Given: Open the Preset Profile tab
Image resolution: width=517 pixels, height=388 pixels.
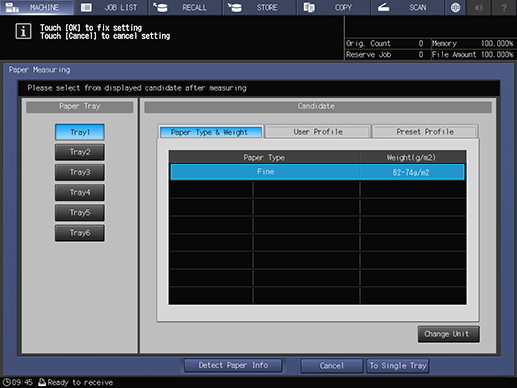Looking at the screenshot, I should 425,132.
